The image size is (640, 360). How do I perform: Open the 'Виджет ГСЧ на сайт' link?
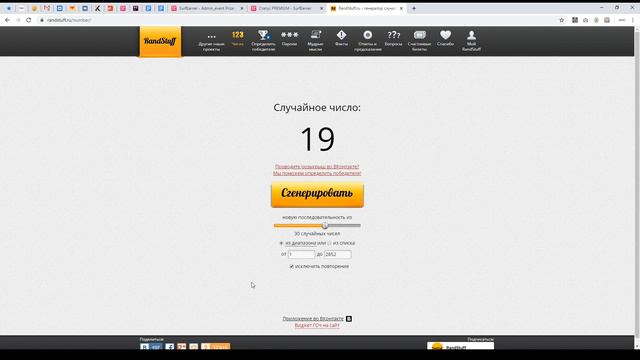tap(317, 325)
